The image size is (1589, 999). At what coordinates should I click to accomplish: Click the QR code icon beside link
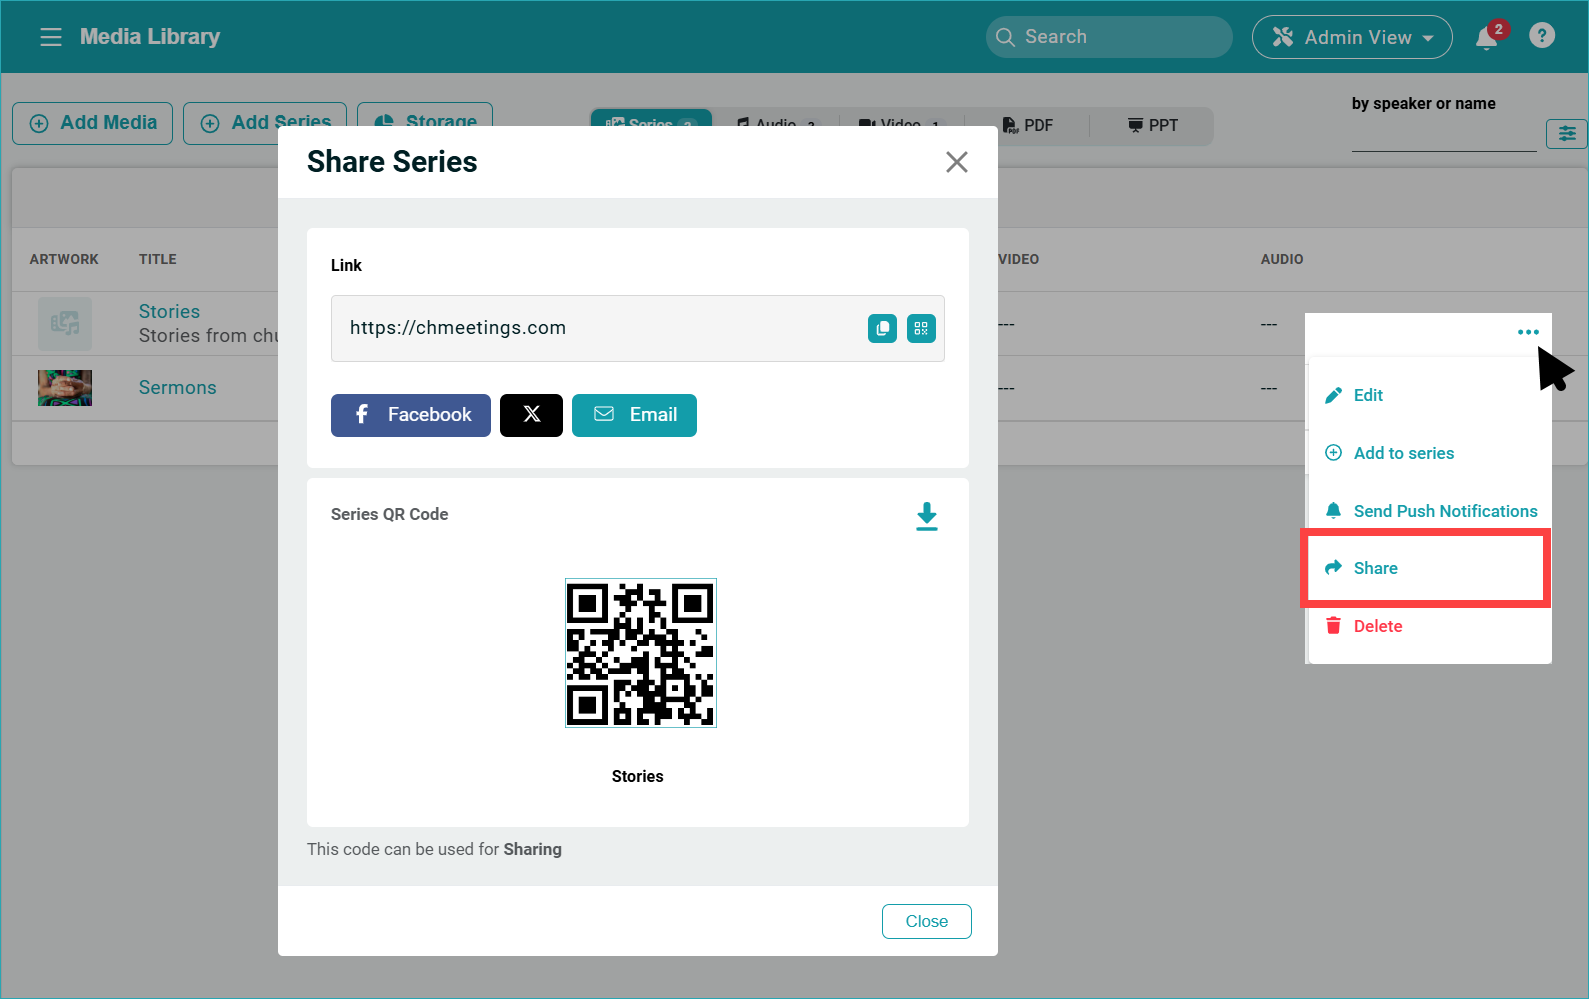click(x=921, y=328)
